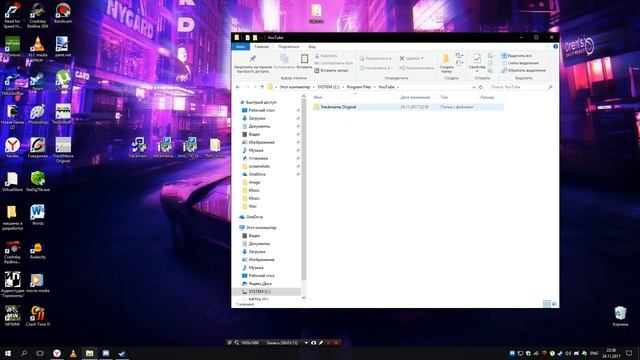Open the address bar history dropdown
640x360 pixels.
473,87
